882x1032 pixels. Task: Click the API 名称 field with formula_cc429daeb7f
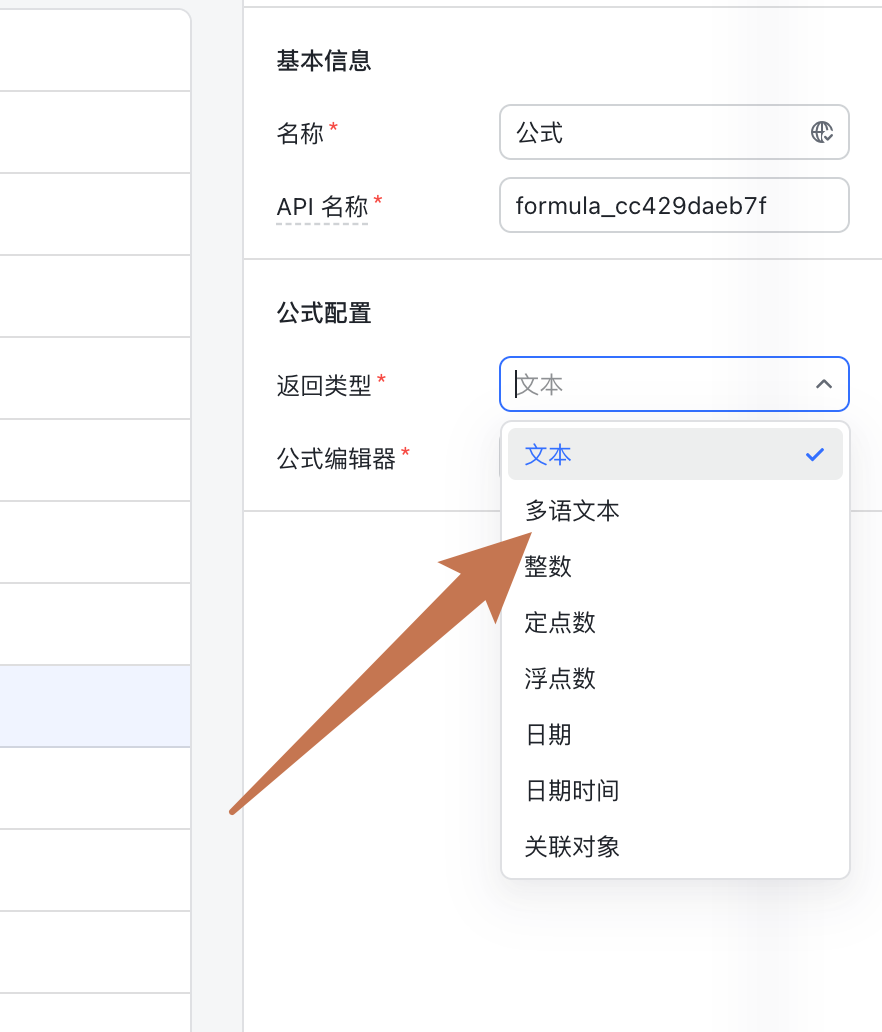coord(674,205)
